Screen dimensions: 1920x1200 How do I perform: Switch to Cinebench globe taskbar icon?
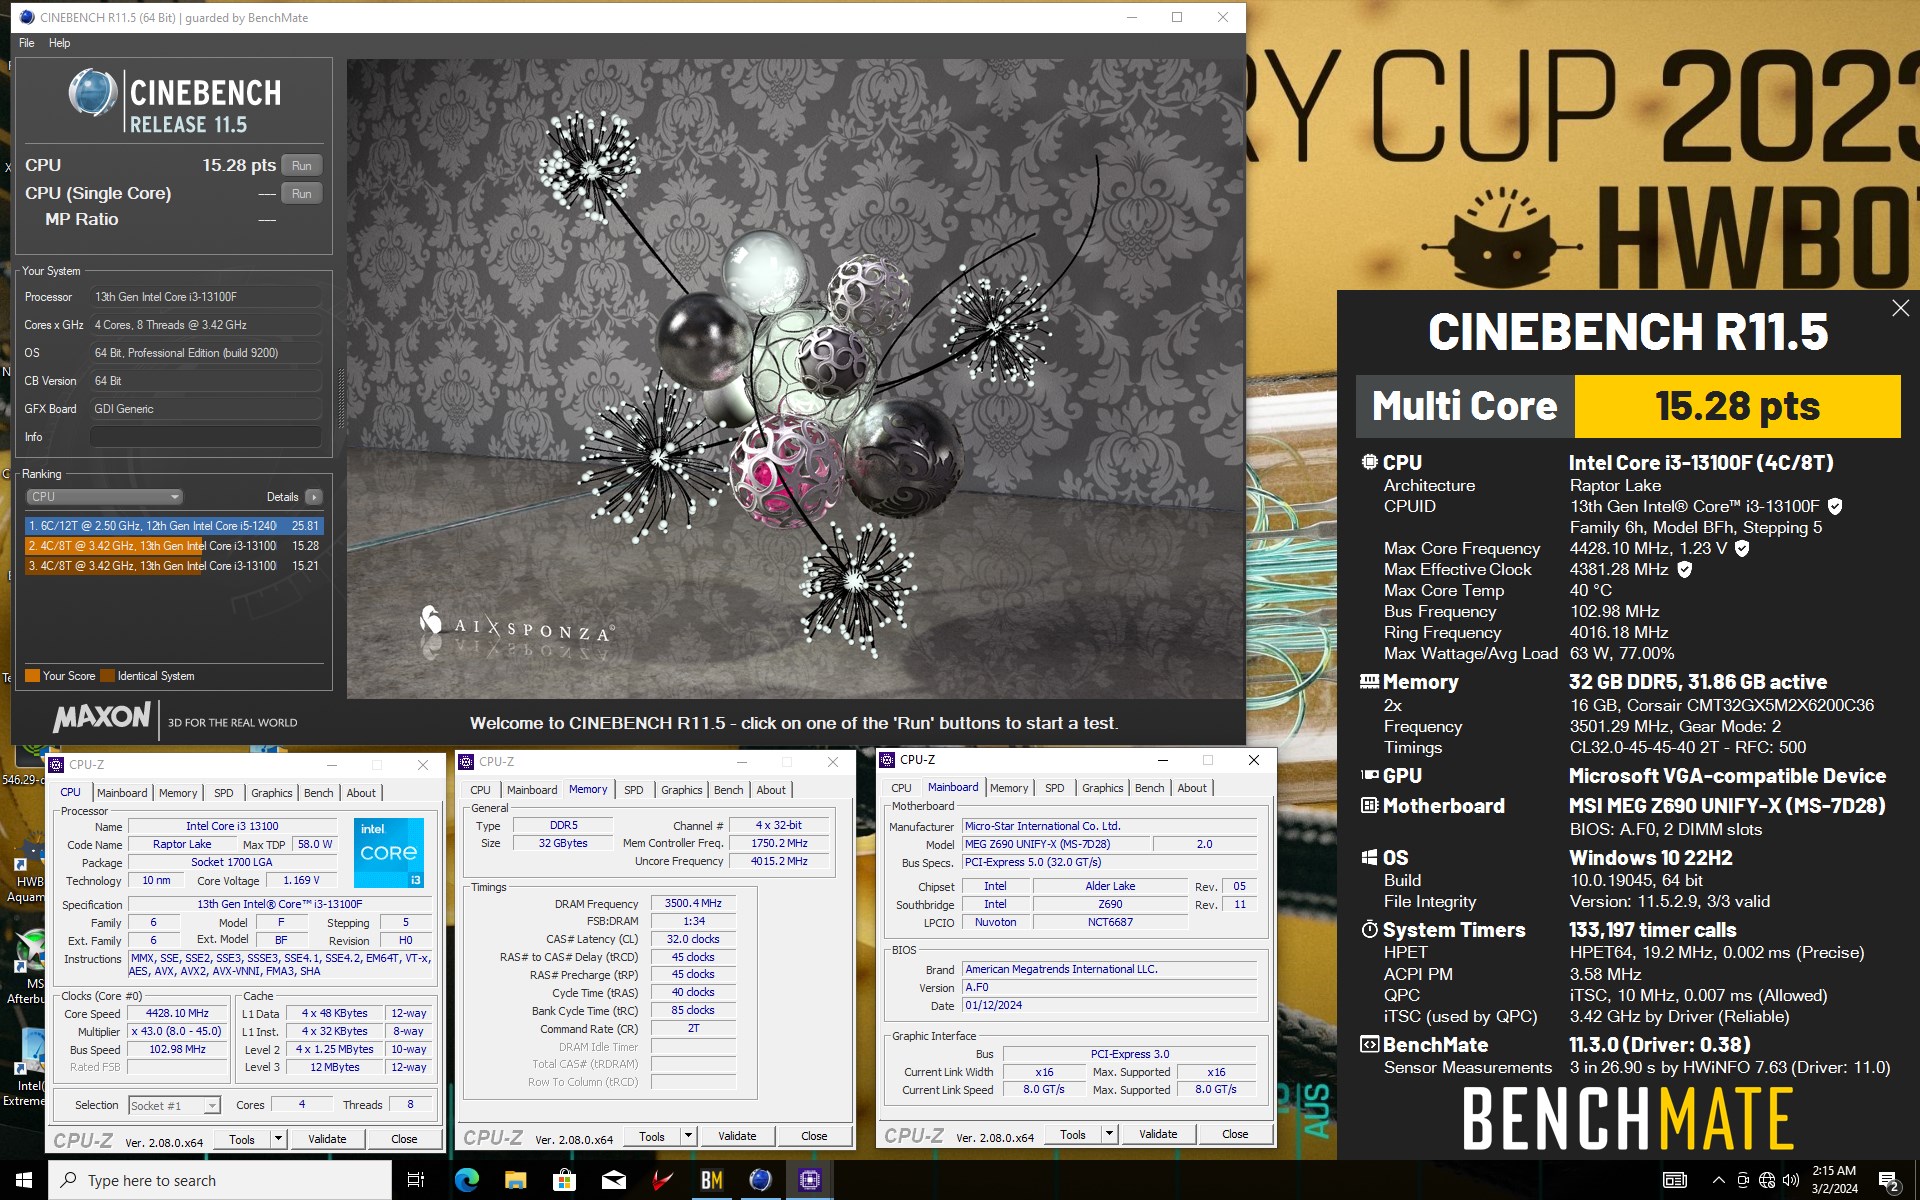pos(760,1180)
